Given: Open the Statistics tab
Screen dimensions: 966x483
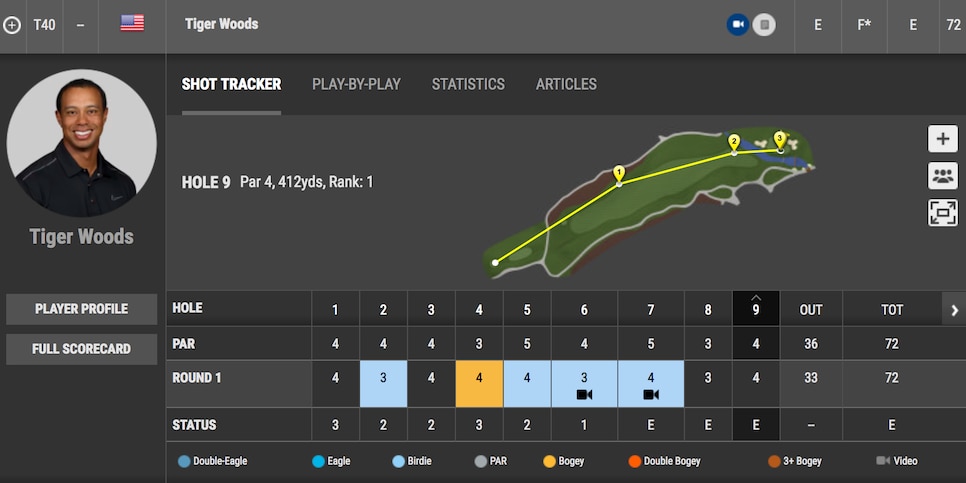Looking at the screenshot, I should point(468,84).
